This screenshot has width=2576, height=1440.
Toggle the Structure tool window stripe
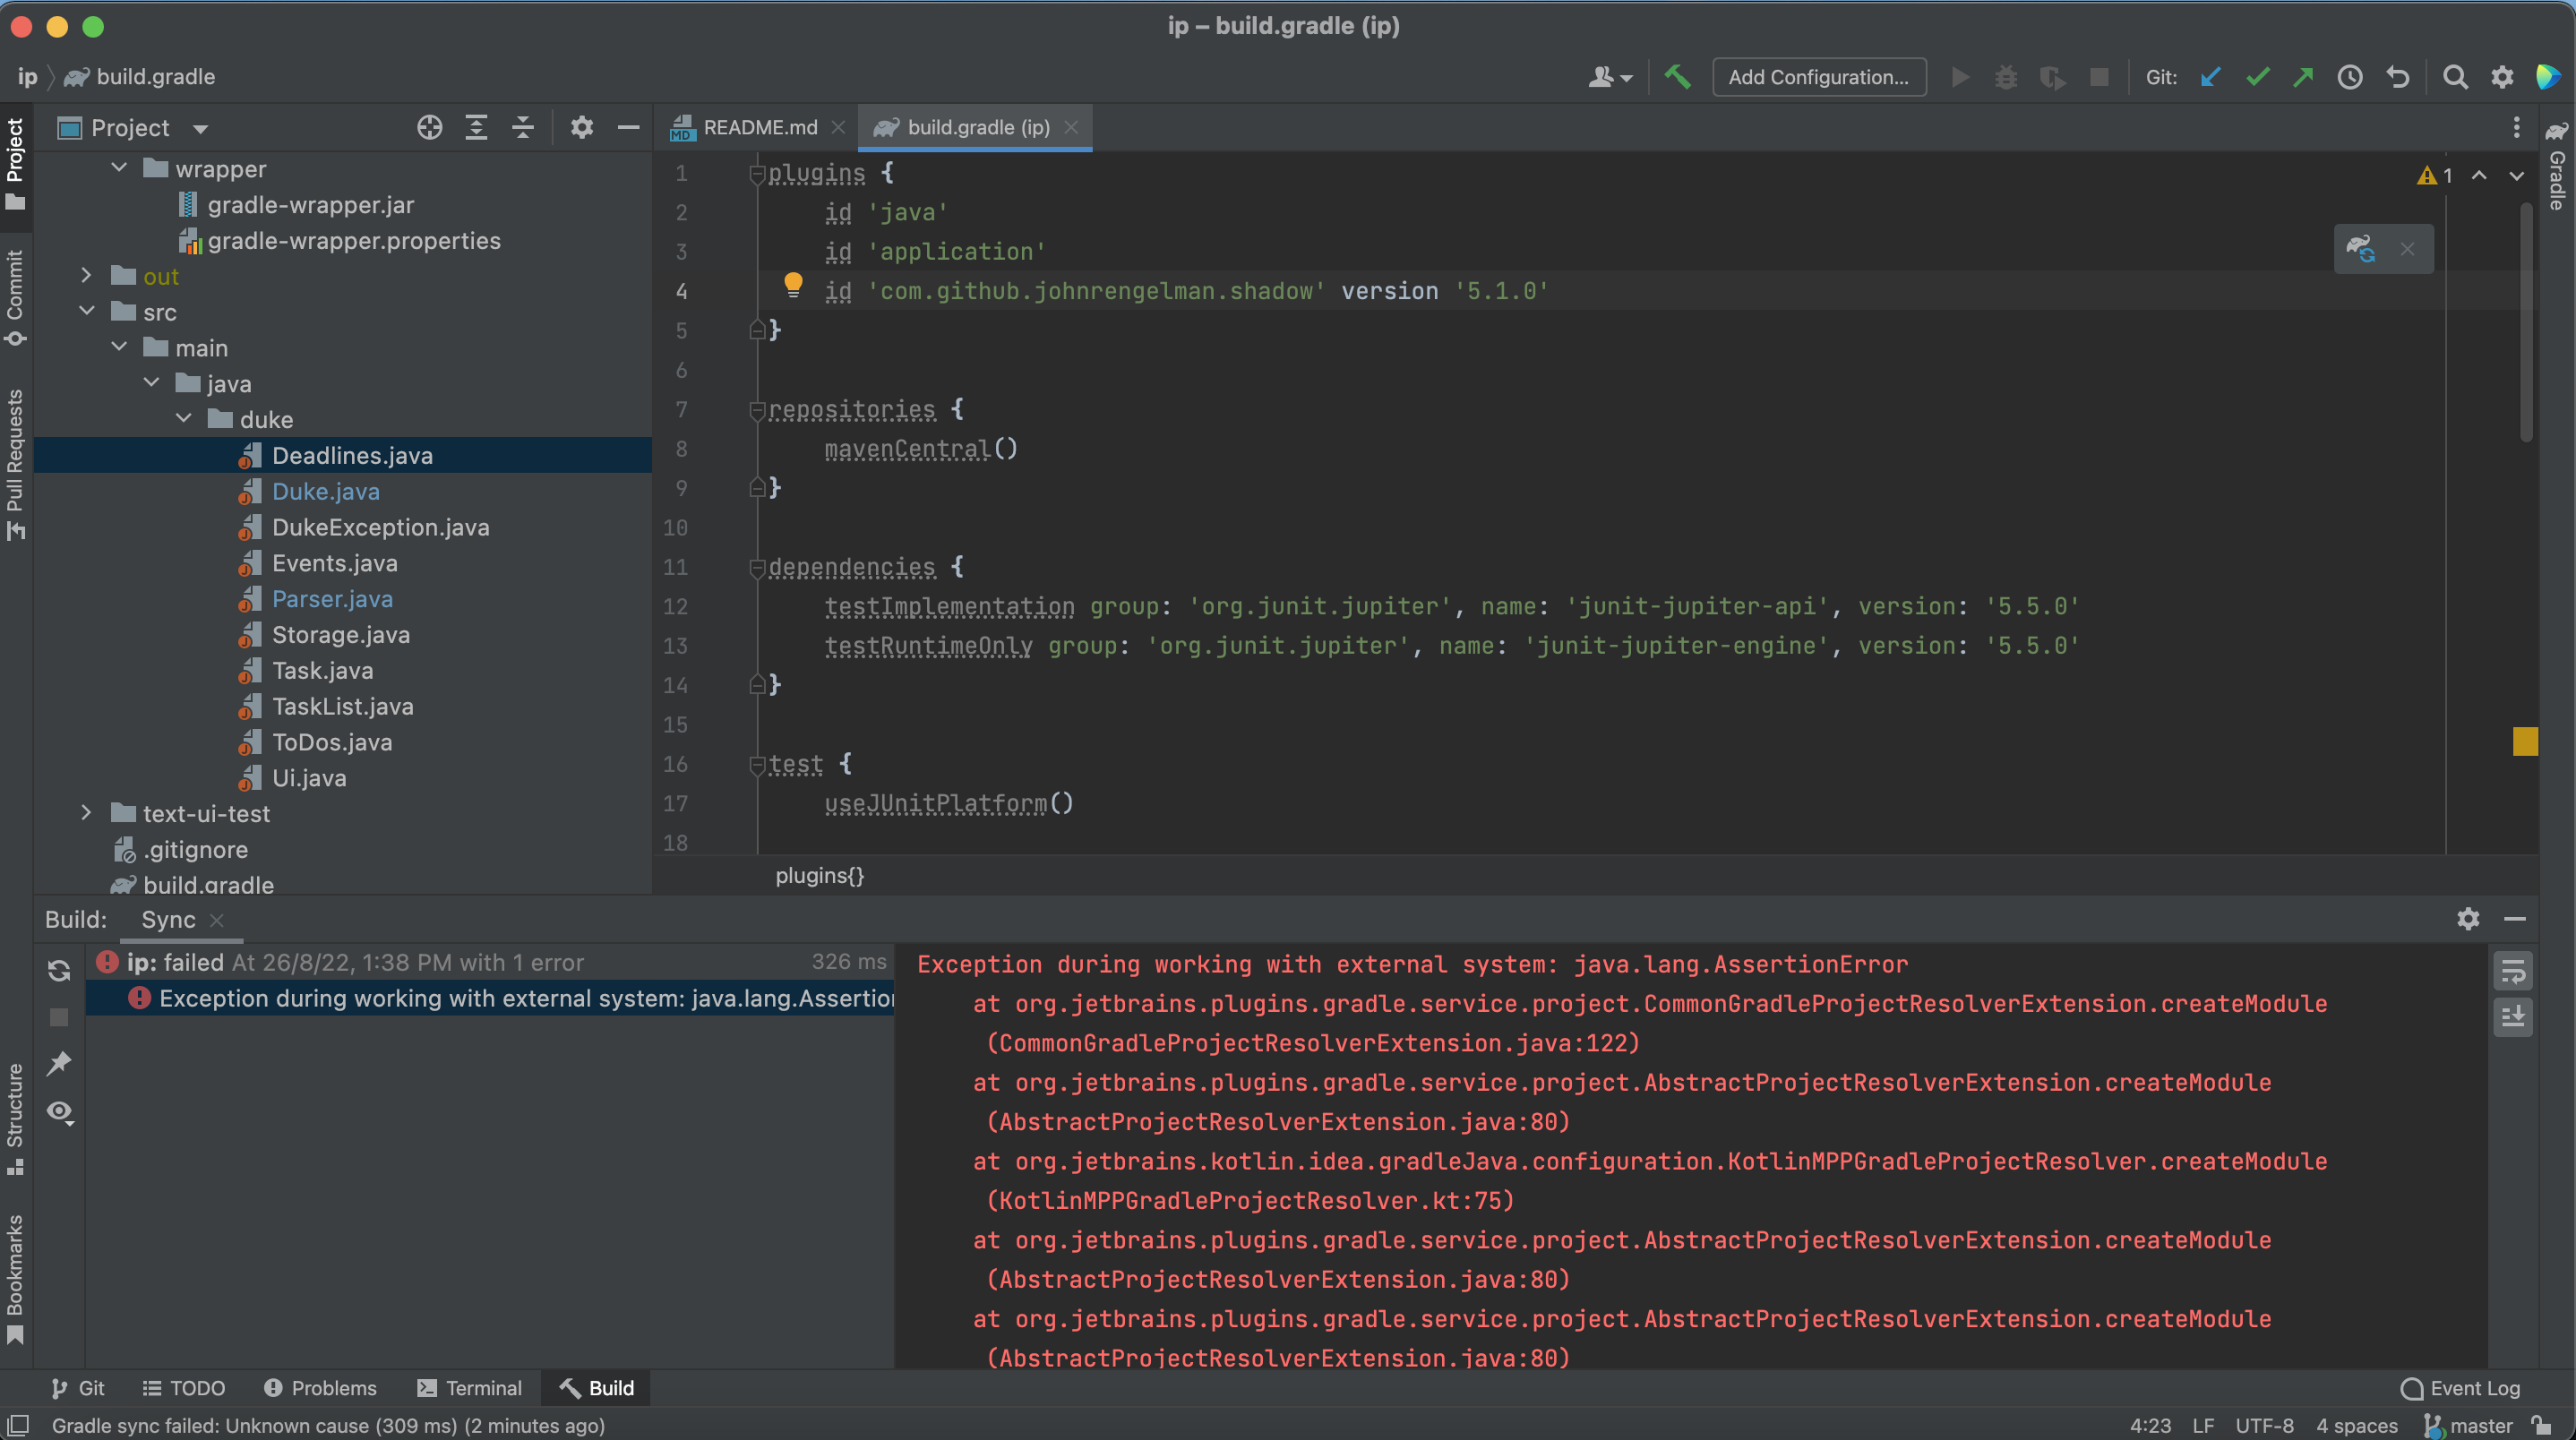point(15,1118)
